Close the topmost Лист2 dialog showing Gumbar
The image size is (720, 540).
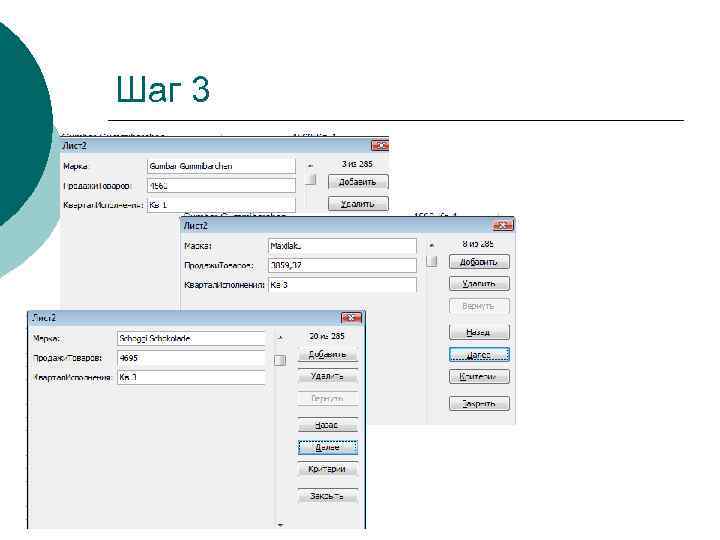(x=380, y=146)
